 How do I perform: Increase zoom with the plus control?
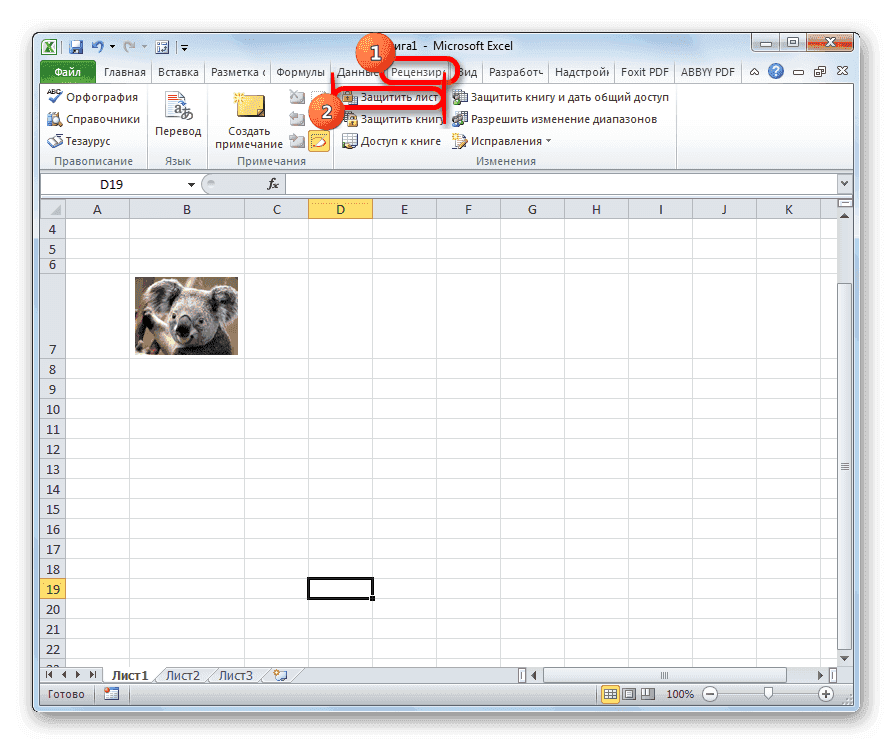tap(826, 693)
